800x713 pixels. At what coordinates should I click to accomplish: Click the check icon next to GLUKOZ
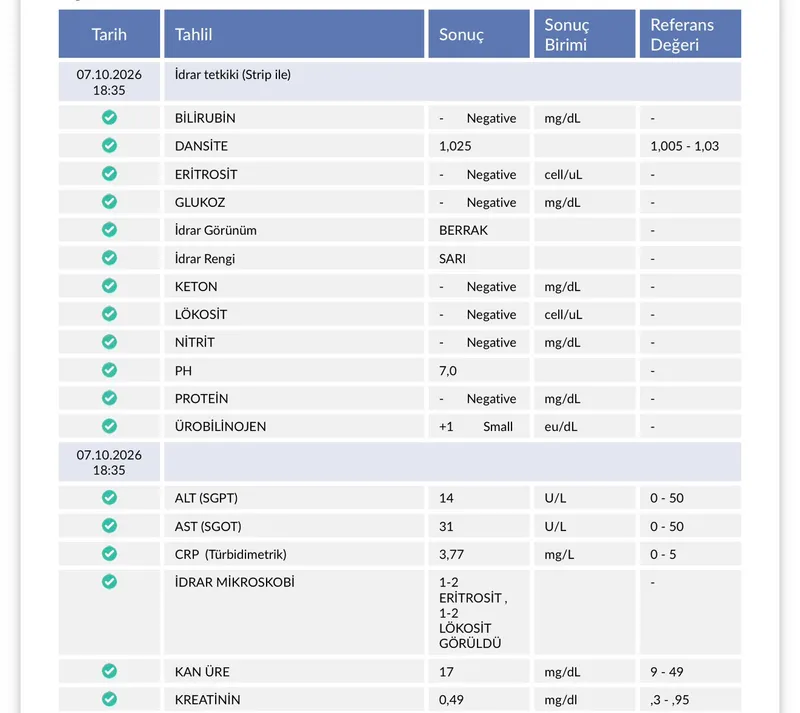click(x=109, y=202)
